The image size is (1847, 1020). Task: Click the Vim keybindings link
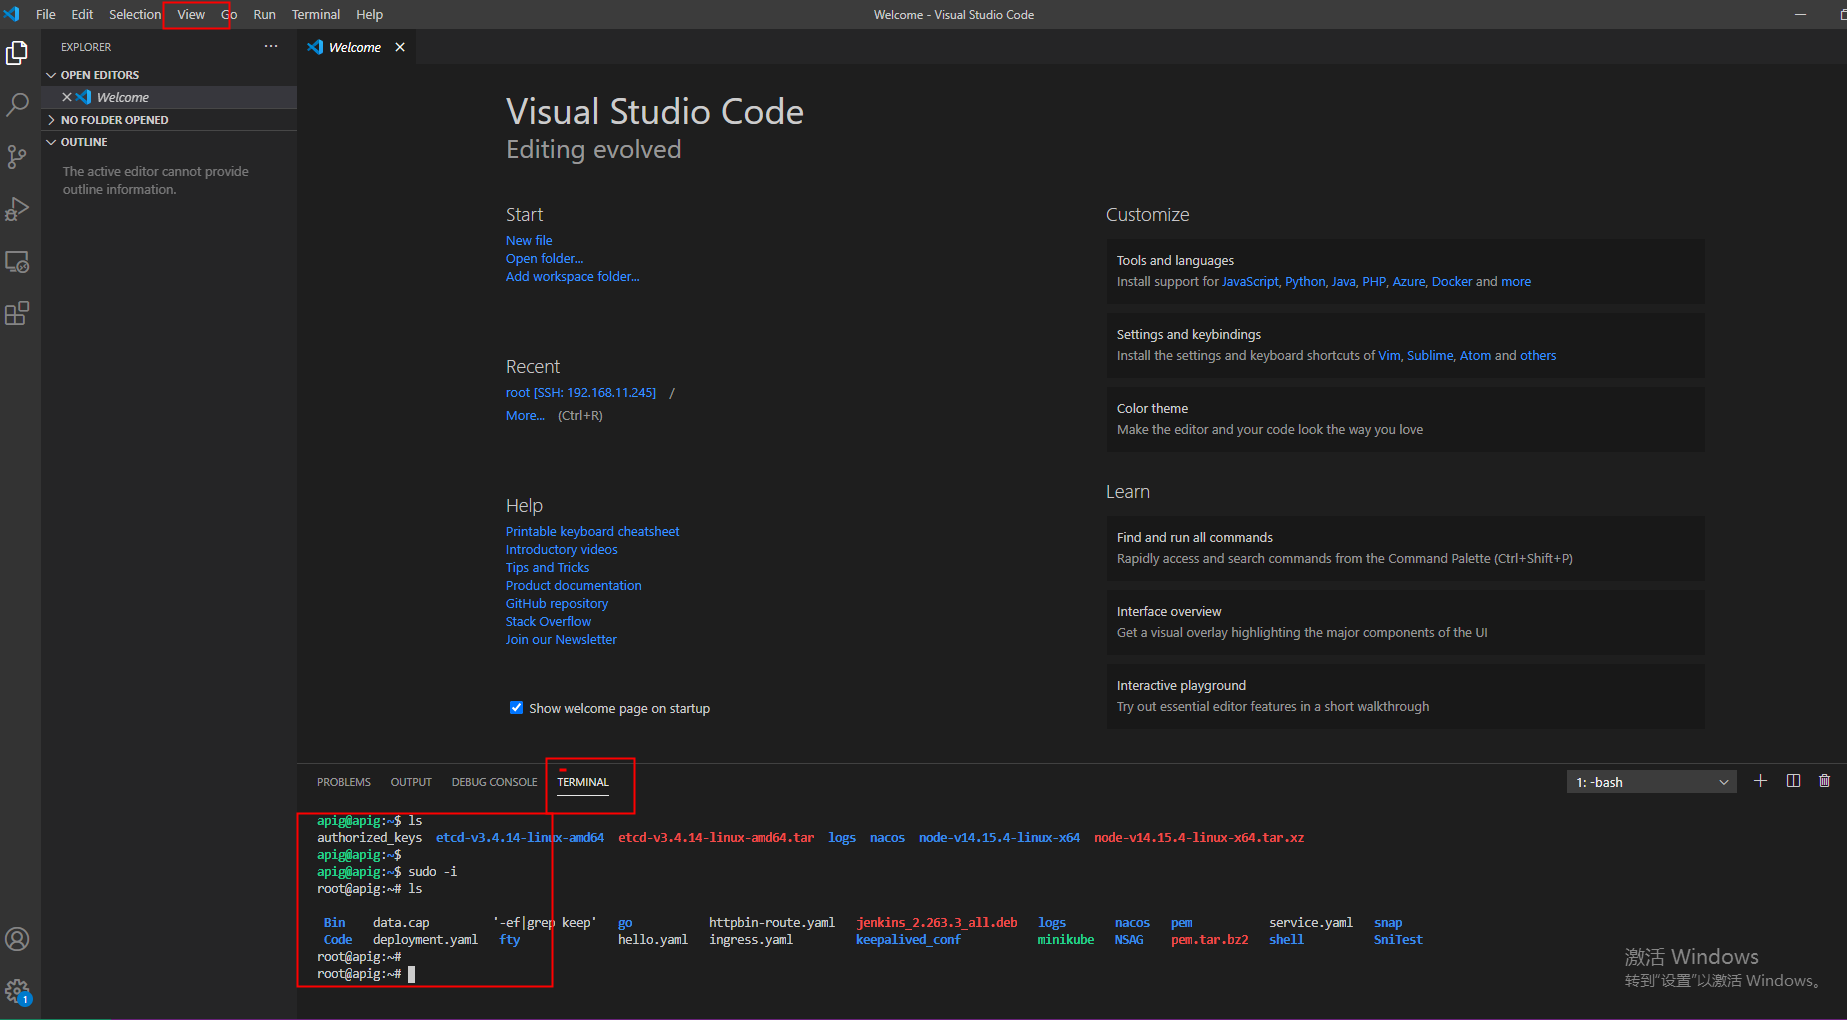[x=1389, y=355]
